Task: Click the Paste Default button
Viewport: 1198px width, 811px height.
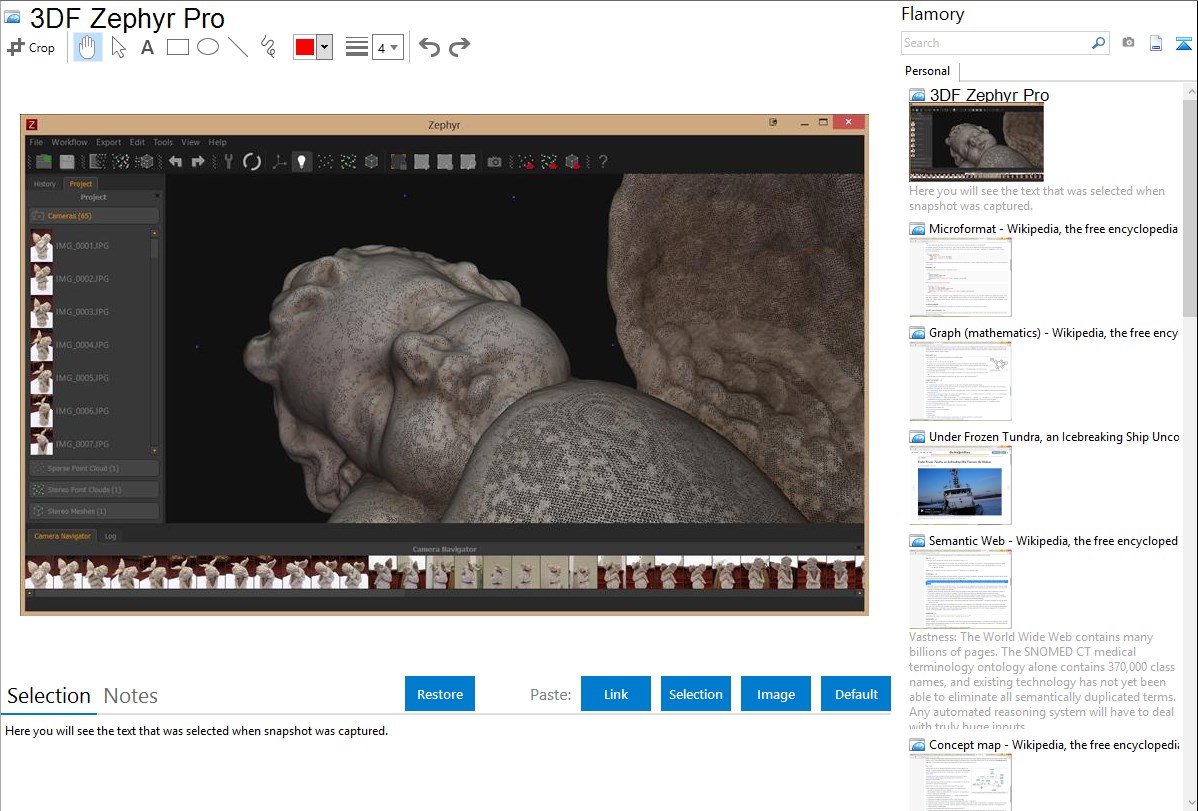Action: (x=856, y=694)
